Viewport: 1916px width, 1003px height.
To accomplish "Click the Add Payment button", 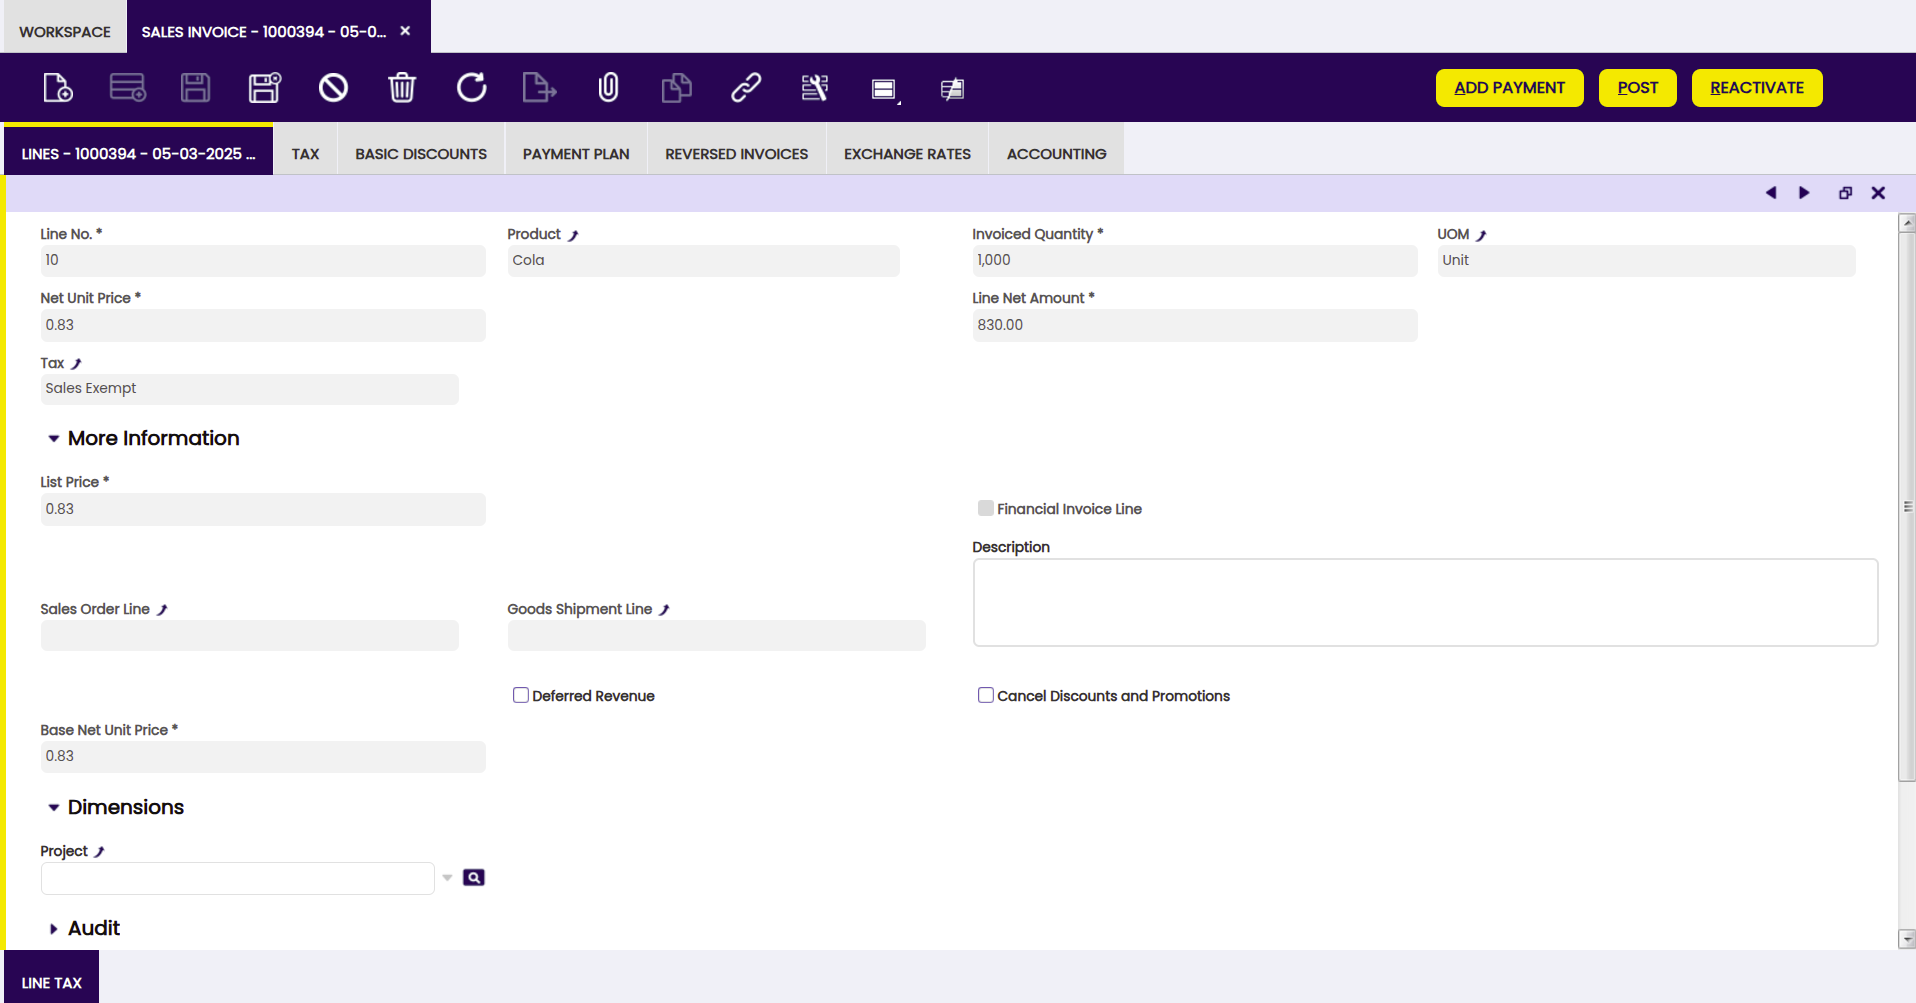I will (1510, 88).
